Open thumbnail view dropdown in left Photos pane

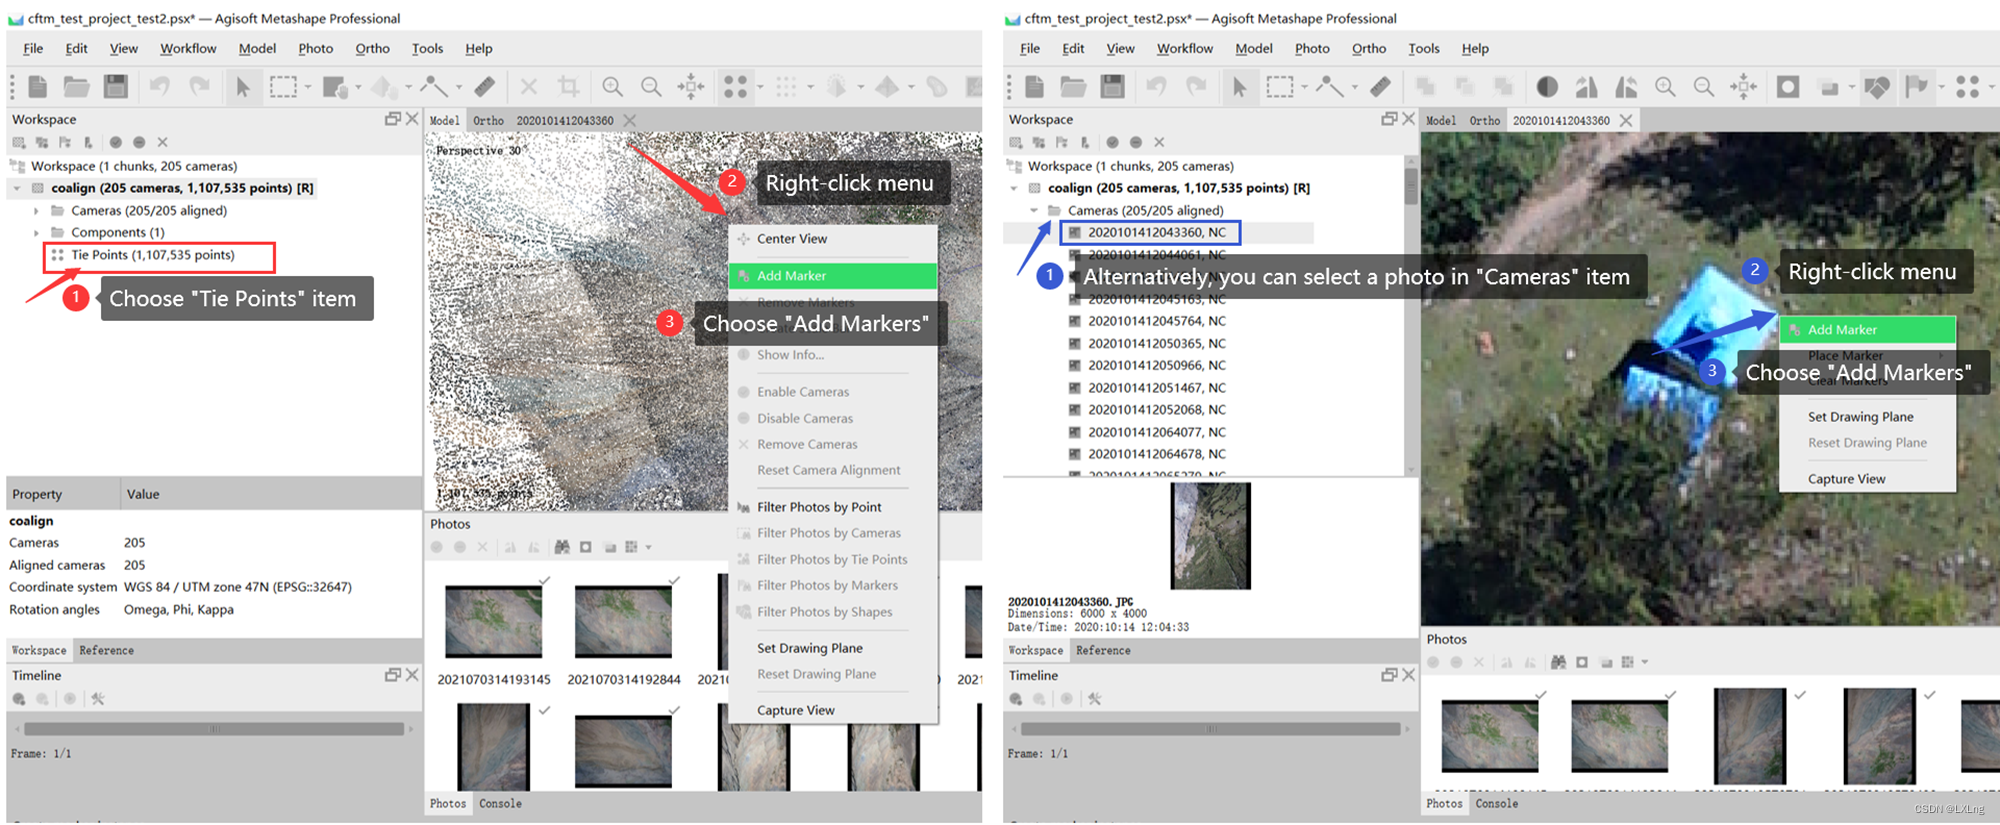pyautogui.click(x=649, y=547)
